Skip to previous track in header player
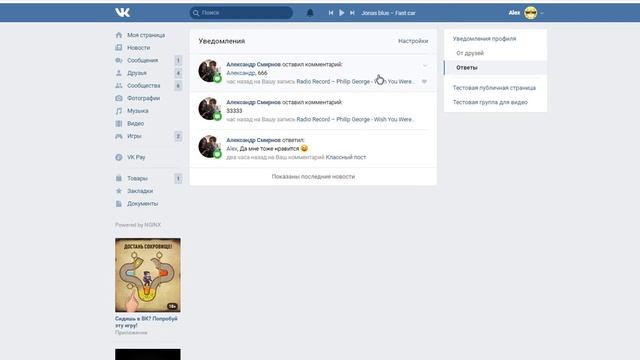The image size is (640, 360). (331, 13)
